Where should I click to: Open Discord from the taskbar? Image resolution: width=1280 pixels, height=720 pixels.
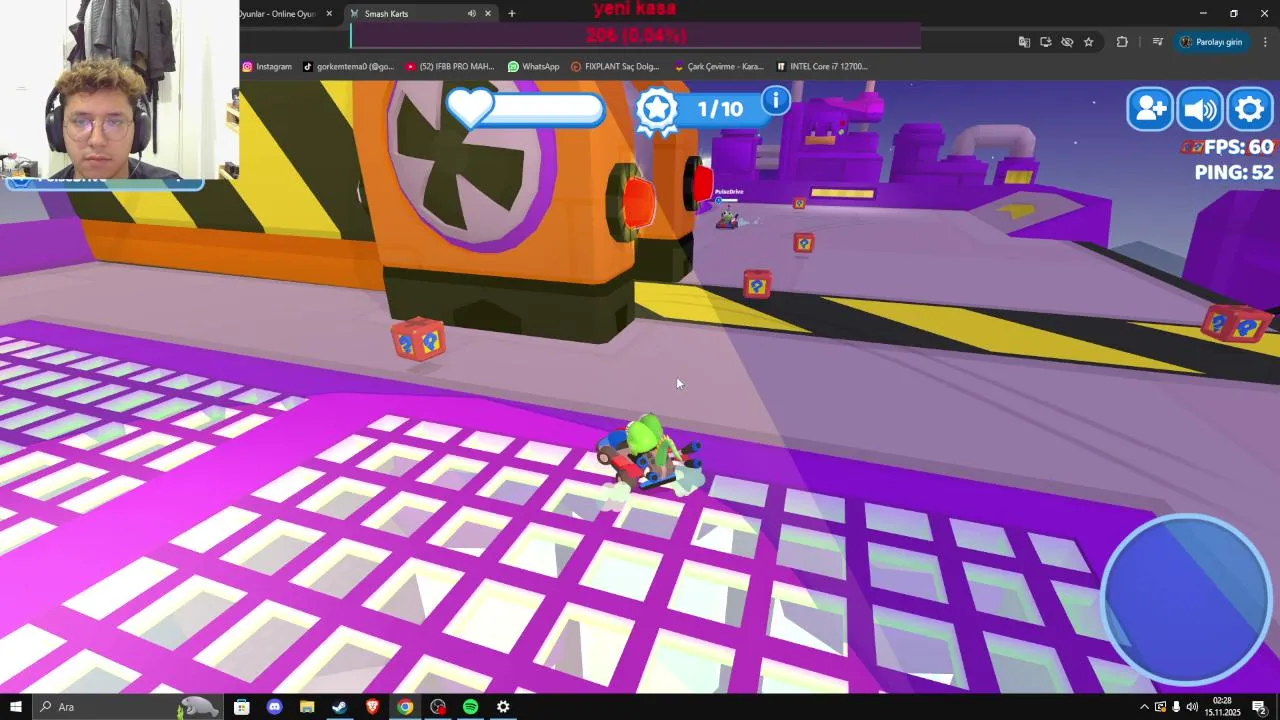(x=274, y=707)
